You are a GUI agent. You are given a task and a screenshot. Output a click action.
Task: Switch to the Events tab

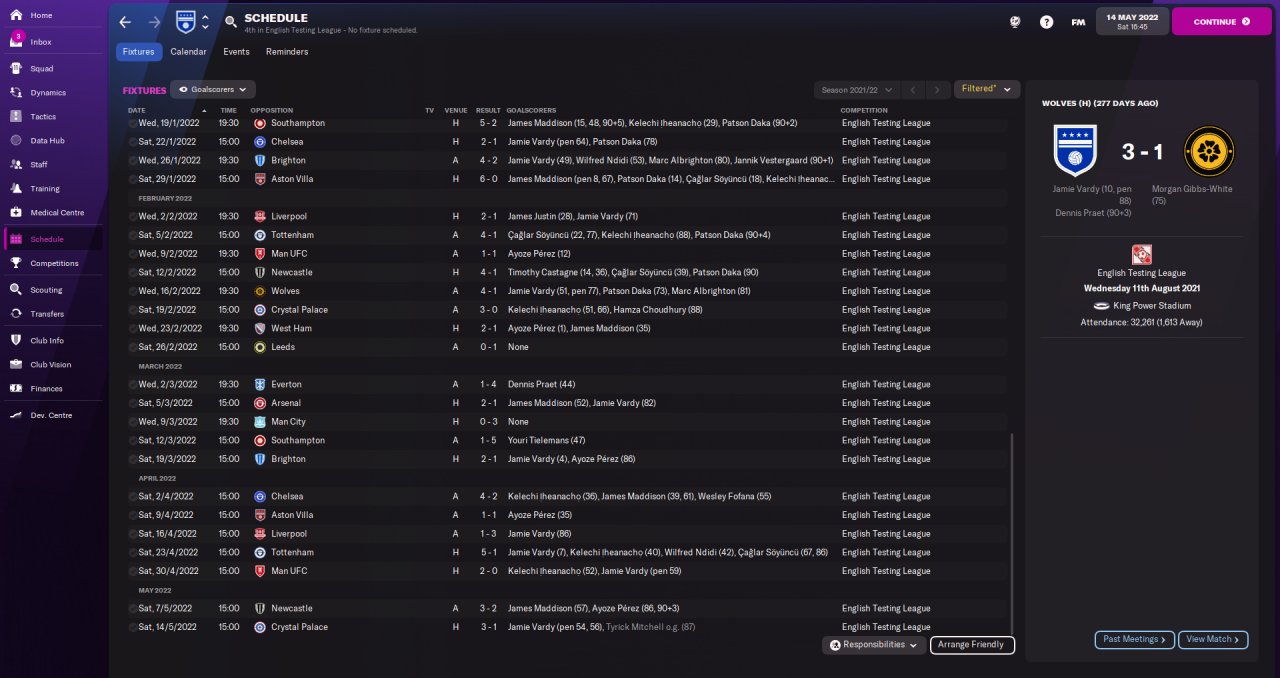point(236,52)
